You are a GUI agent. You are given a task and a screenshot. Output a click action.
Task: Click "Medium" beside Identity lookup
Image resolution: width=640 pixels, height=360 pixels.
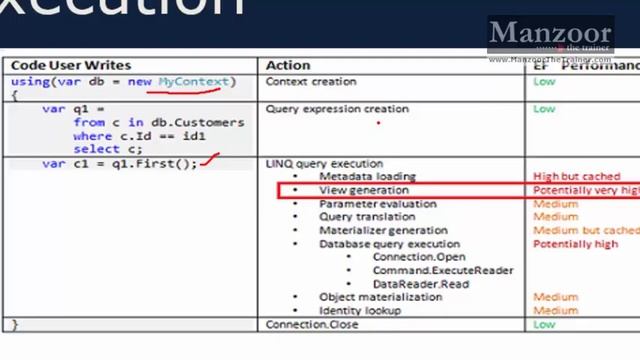click(x=556, y=311)
